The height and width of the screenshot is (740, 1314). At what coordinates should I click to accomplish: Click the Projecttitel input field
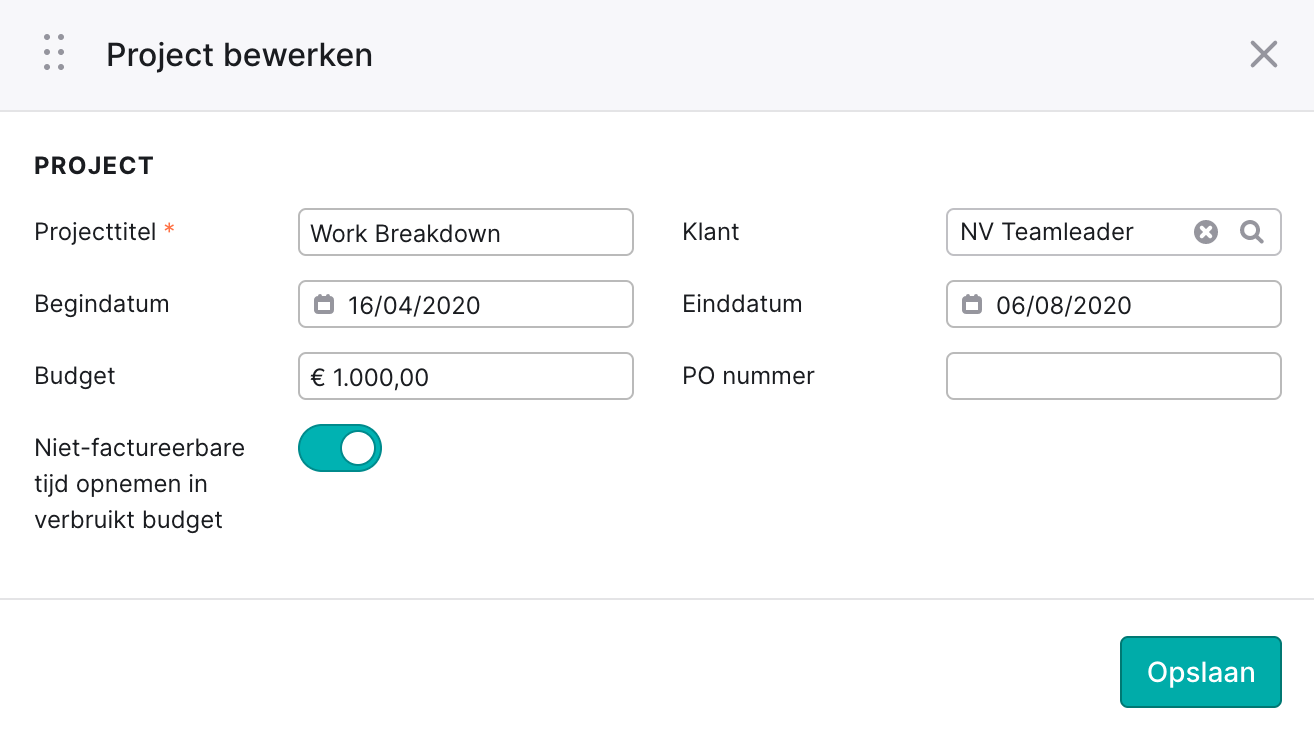[x=466, y=232]
